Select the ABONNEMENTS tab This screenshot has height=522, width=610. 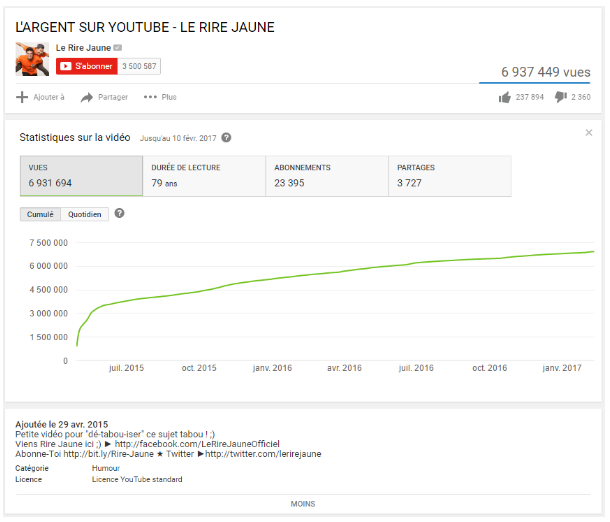pyautogui.click(x=327, y=176)
